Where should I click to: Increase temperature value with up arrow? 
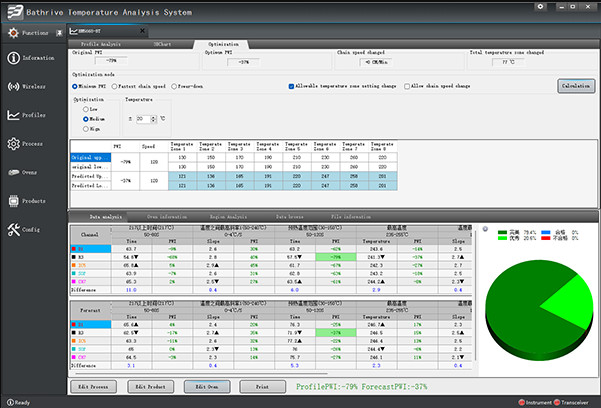[x=154, y=117]
